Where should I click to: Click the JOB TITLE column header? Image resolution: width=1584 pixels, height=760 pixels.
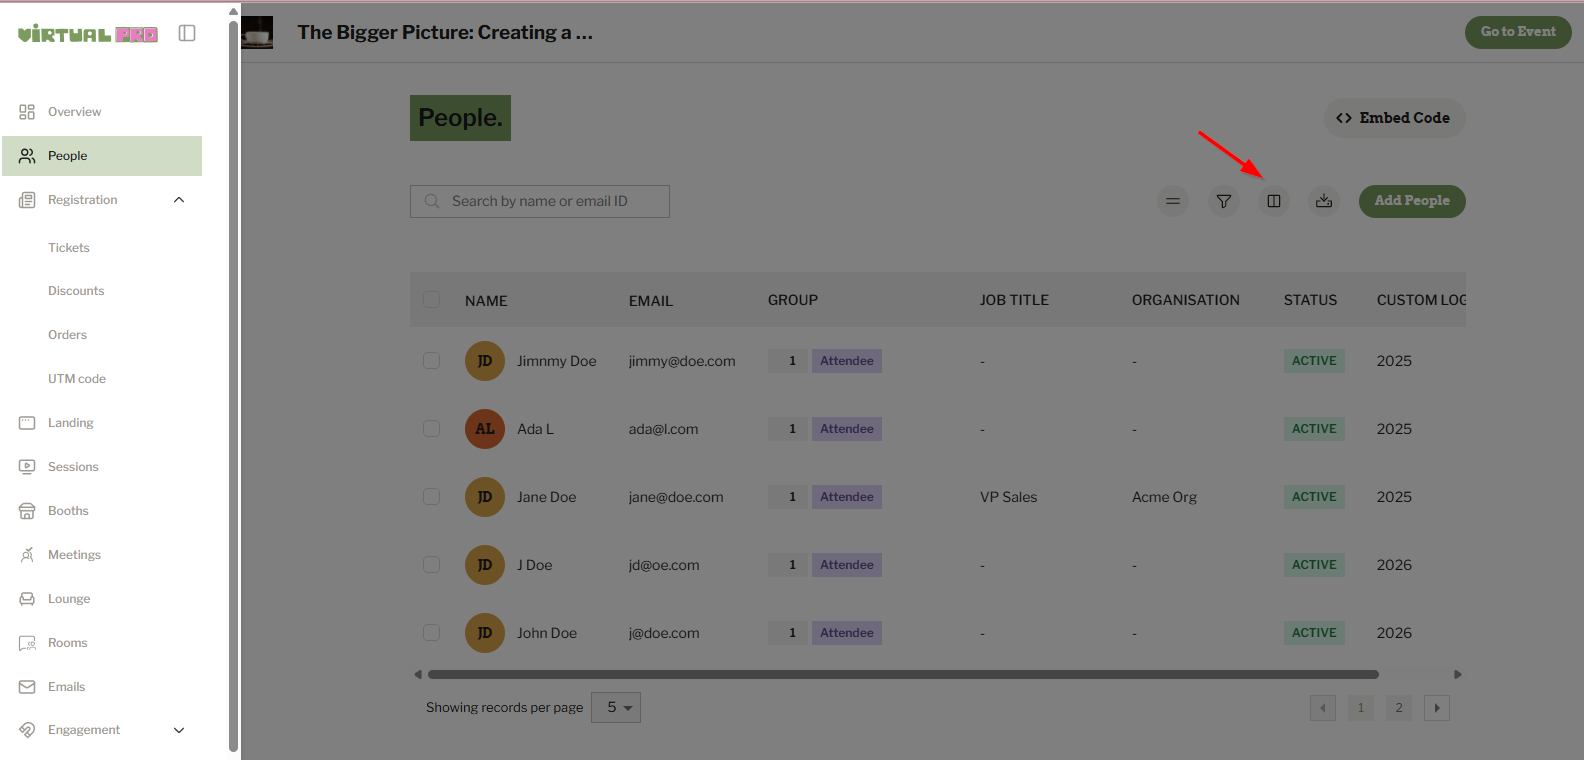[1014, 300]
